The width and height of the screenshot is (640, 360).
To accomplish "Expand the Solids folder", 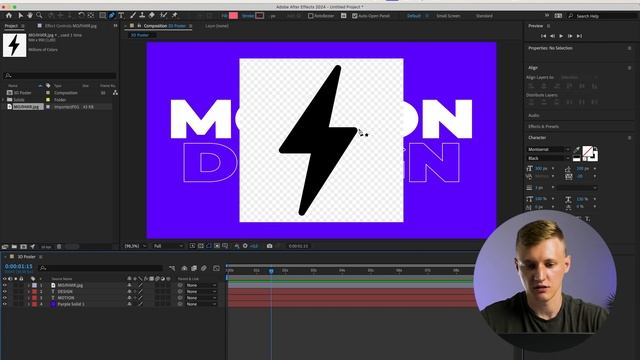I will [x=4, y=100].
